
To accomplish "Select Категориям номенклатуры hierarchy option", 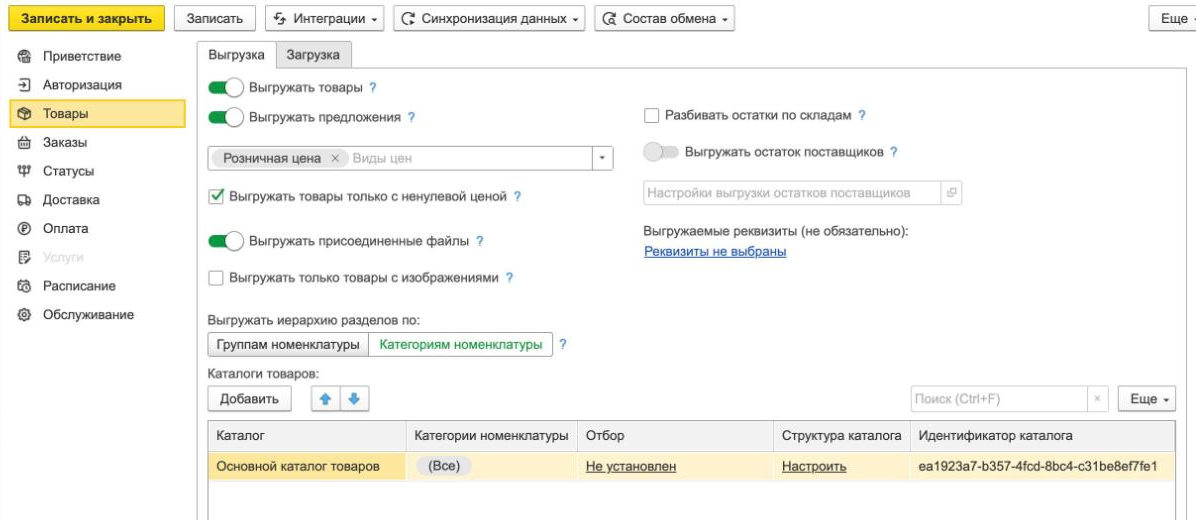I will (x=461, y=345).
